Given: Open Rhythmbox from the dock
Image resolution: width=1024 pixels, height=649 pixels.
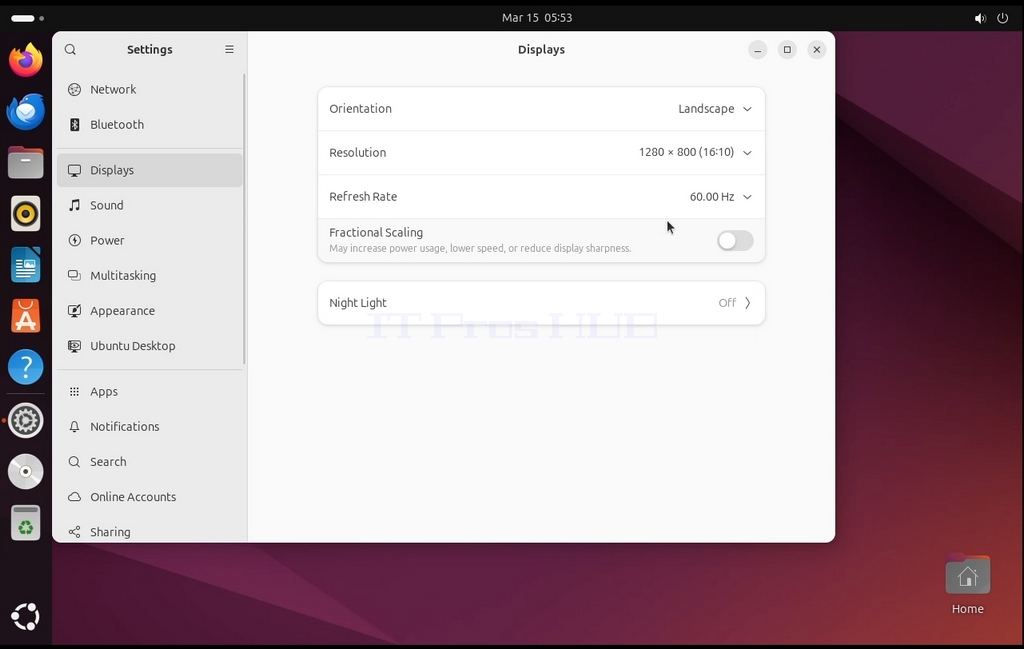Looking at the screenshot, I should [x=25, y=214].
